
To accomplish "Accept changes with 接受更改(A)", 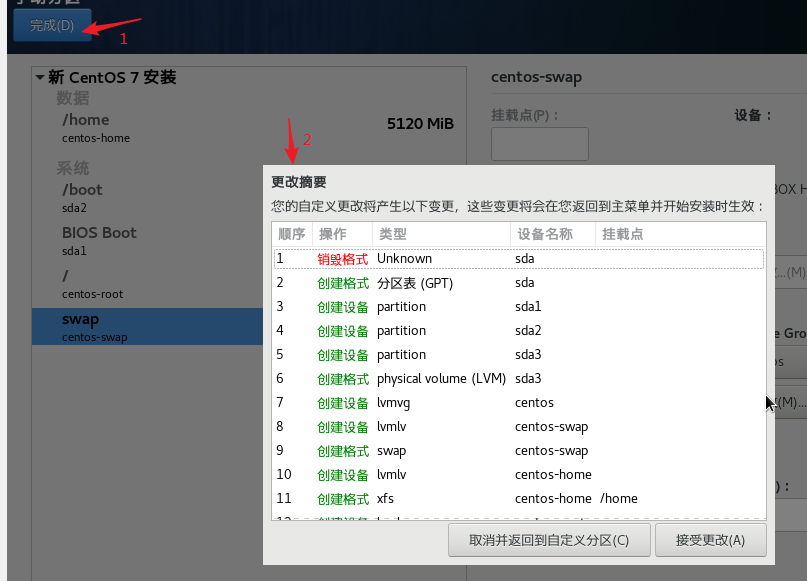I will [710, 540].
